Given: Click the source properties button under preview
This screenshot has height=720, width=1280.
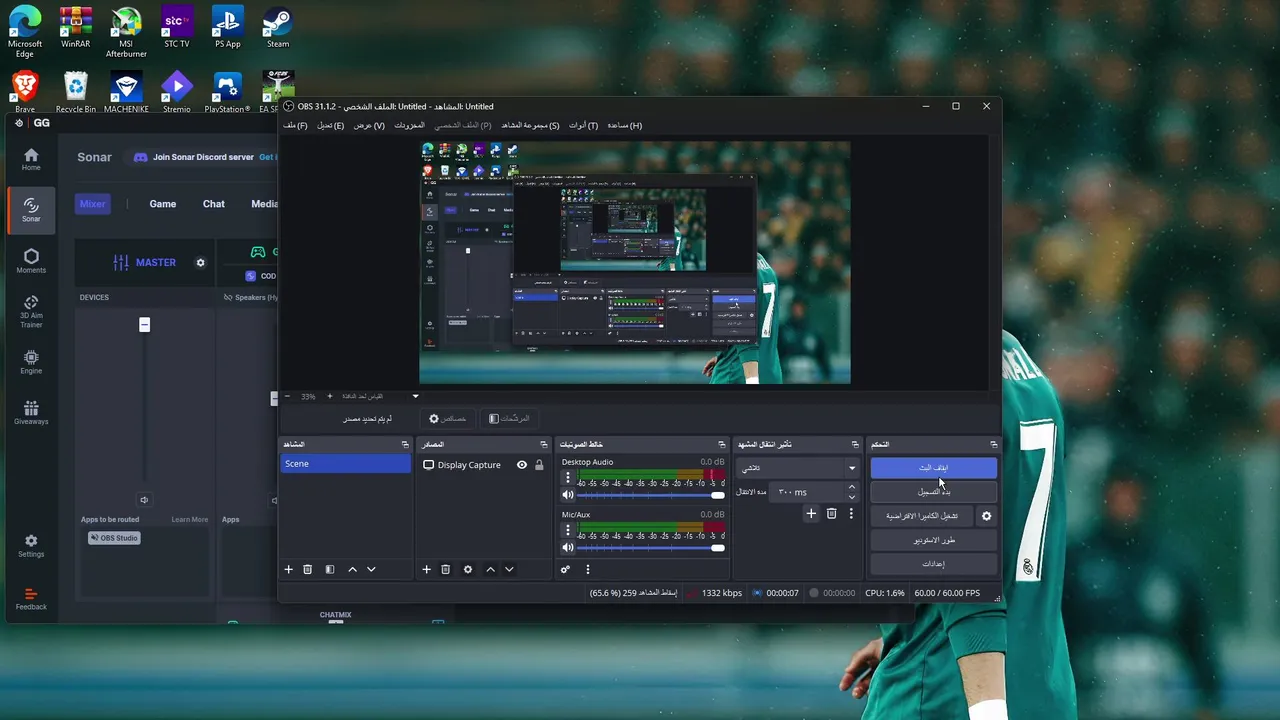Looking at the screenshot, I should point(448,419).
